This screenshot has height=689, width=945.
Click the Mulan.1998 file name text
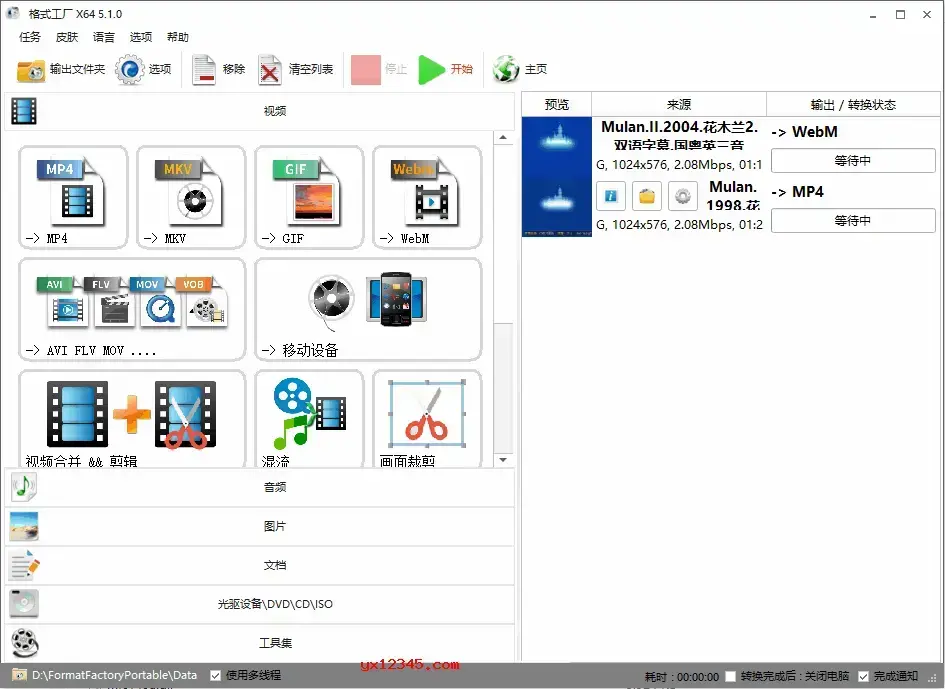pyautogui.click(x=733, y=196)
